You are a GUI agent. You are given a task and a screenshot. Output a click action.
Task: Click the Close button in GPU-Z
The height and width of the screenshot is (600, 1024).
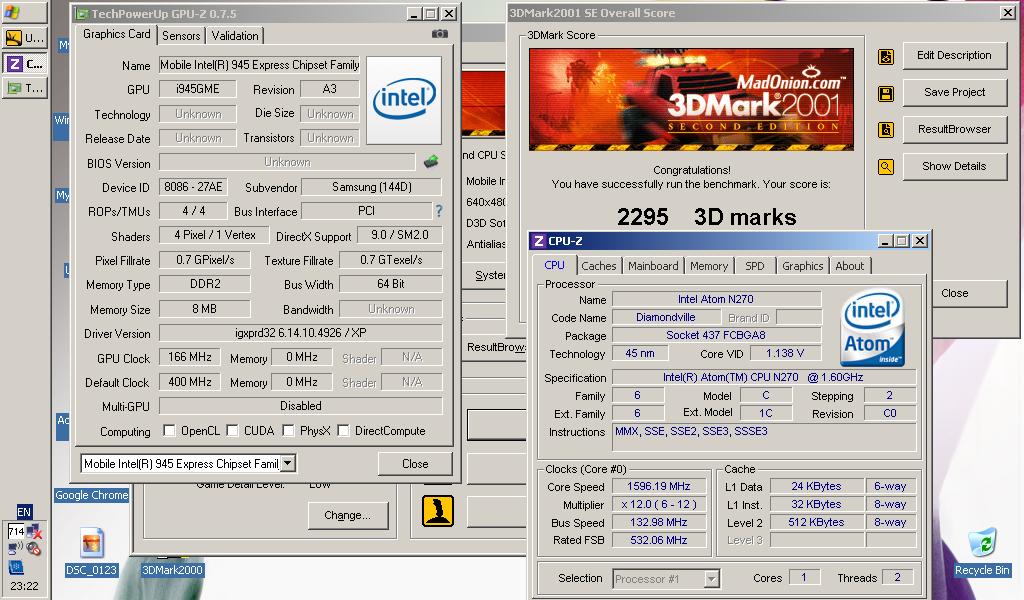[x=415, y=464]
